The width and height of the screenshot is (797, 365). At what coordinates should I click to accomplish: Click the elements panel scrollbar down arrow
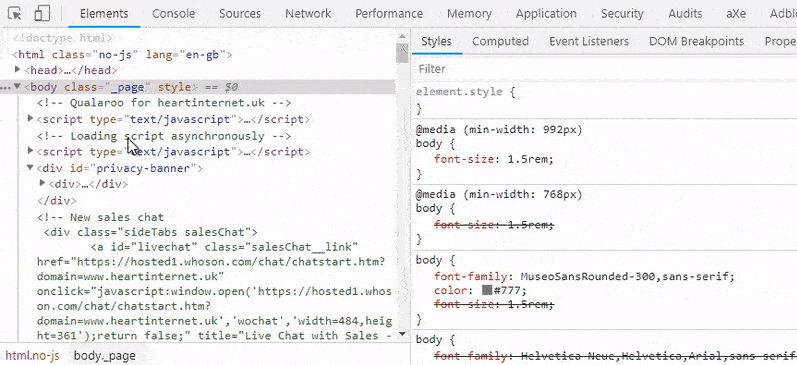click(403, 334)
